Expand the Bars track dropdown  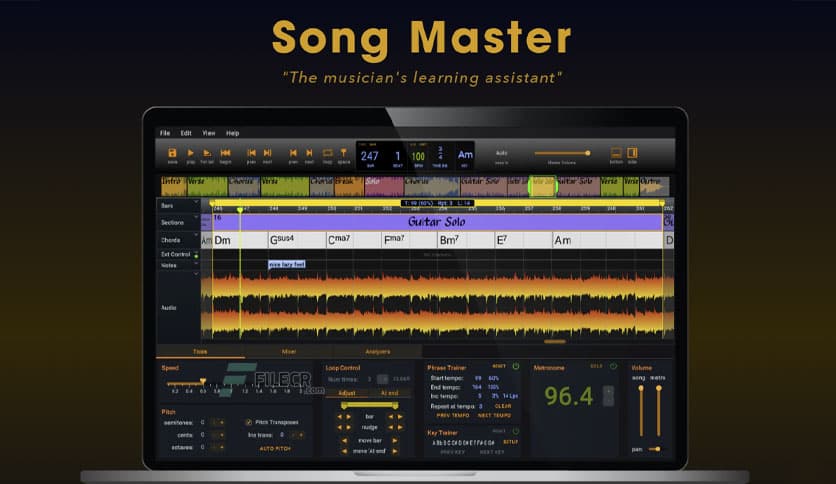click(196, 203)
